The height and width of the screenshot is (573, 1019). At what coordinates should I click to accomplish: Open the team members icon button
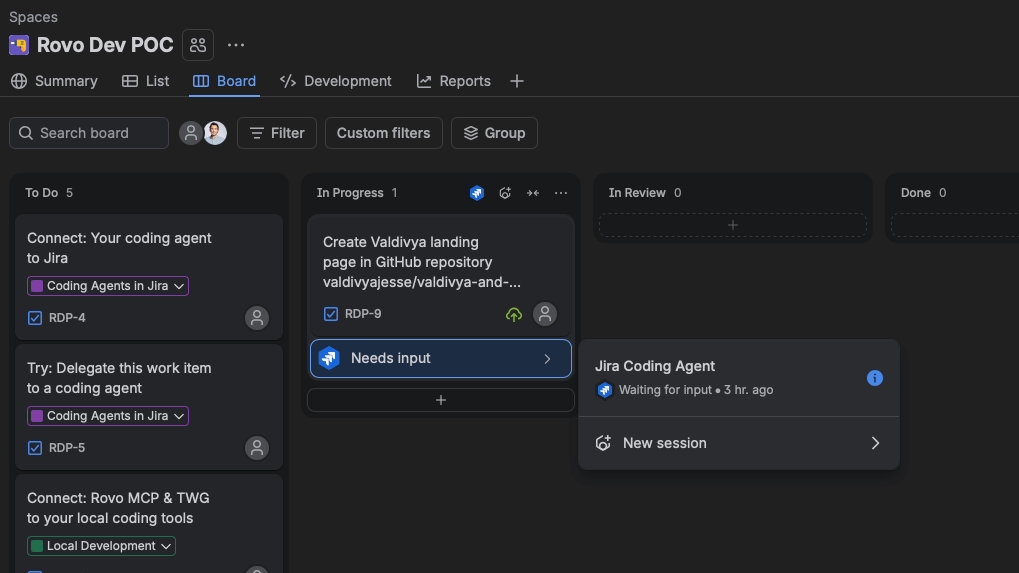pos(198,45)
